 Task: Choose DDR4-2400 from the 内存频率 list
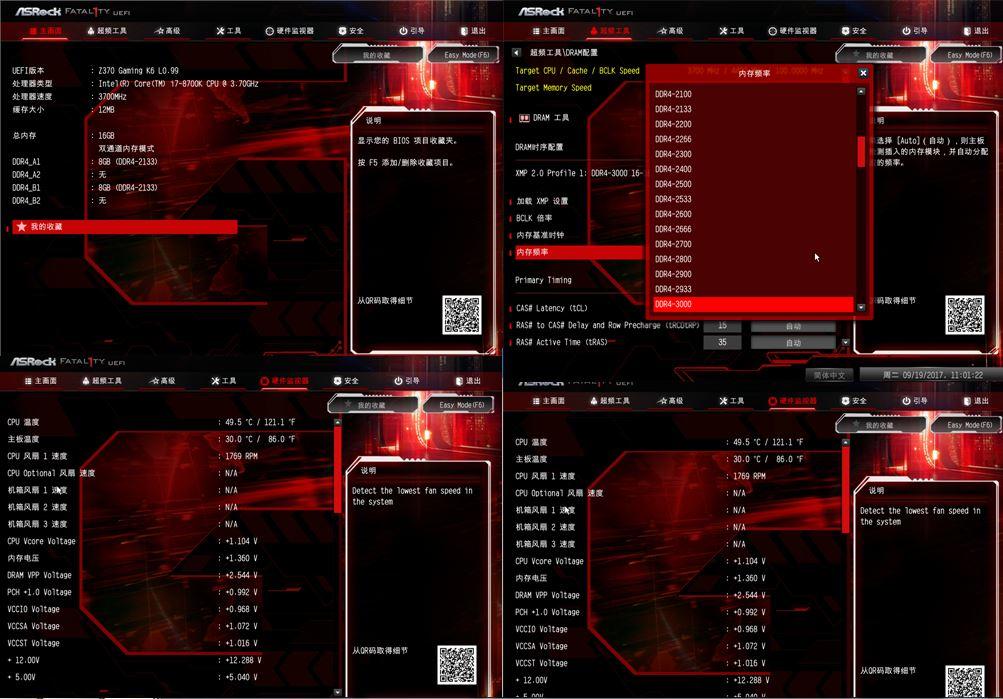point(753,169)
